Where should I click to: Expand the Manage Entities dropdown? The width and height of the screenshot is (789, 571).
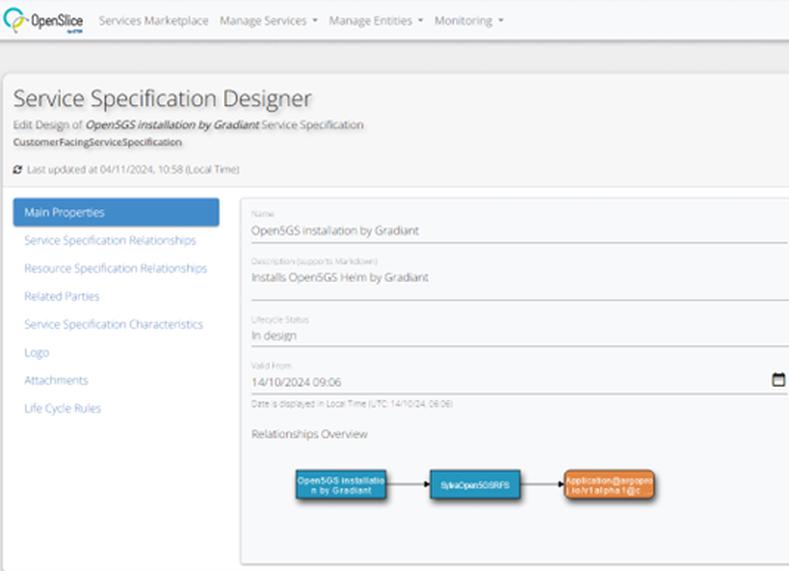(x=375, y=20)
